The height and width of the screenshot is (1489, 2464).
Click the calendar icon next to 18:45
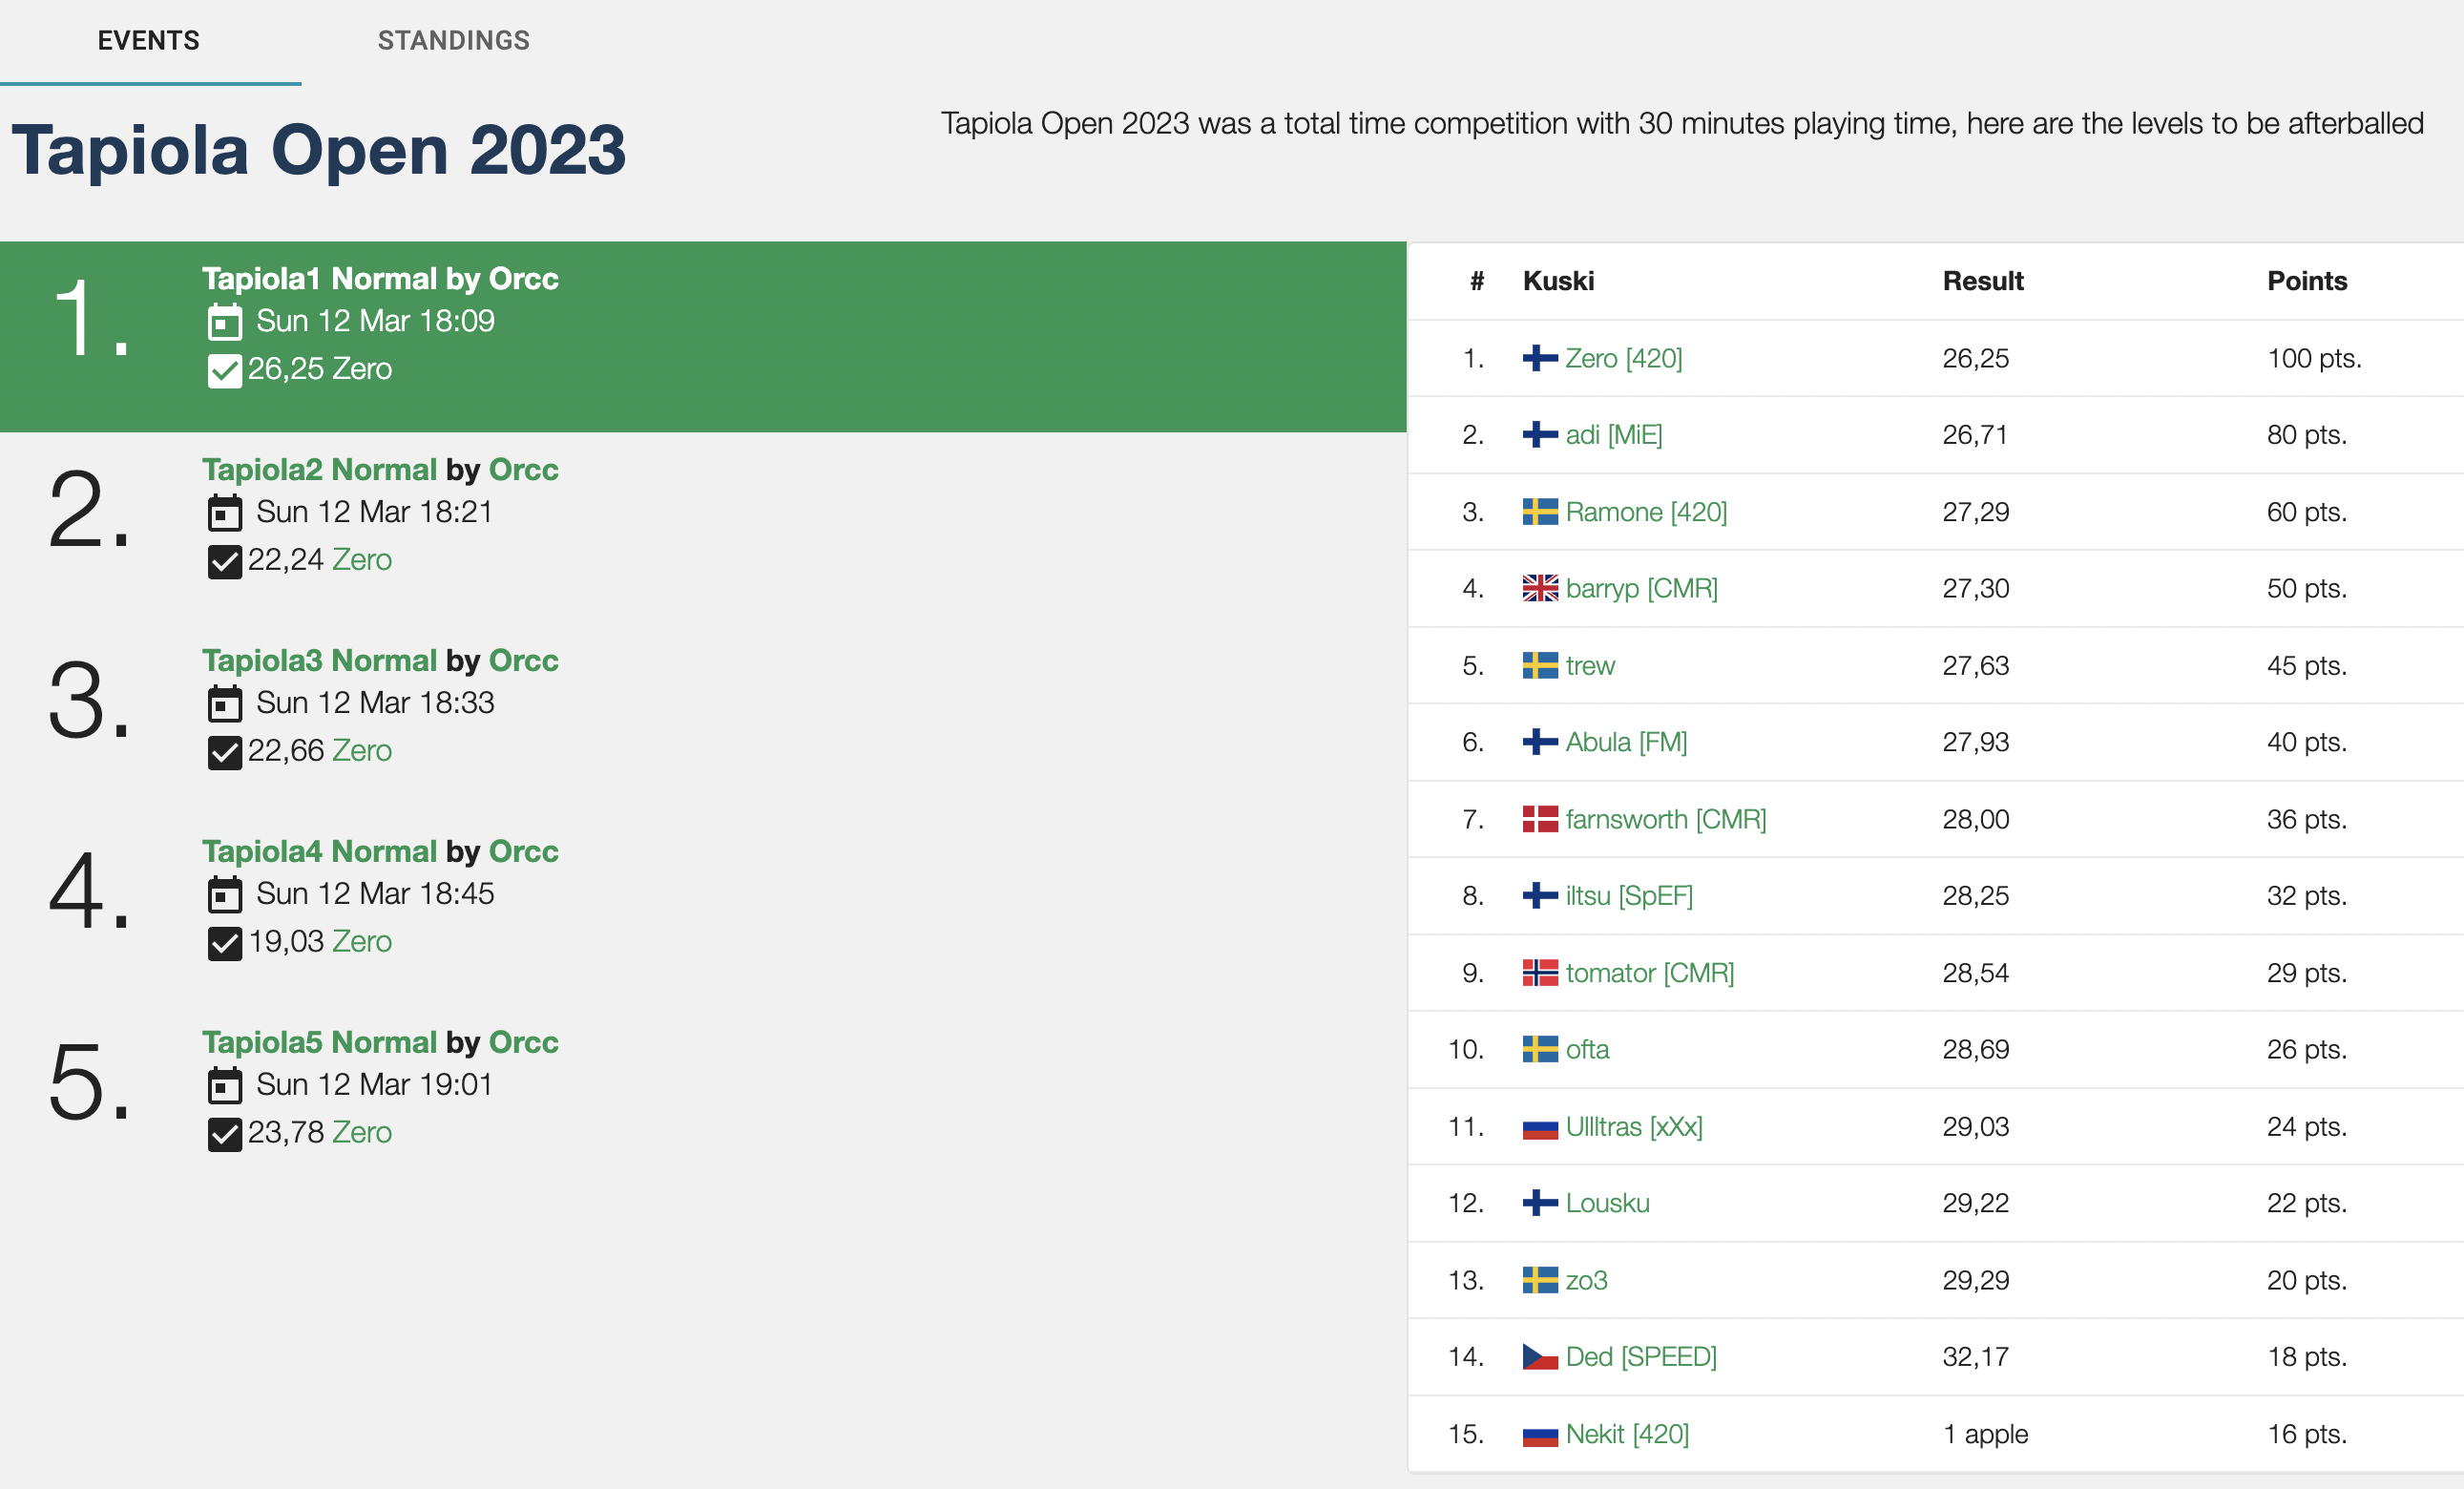224,895
